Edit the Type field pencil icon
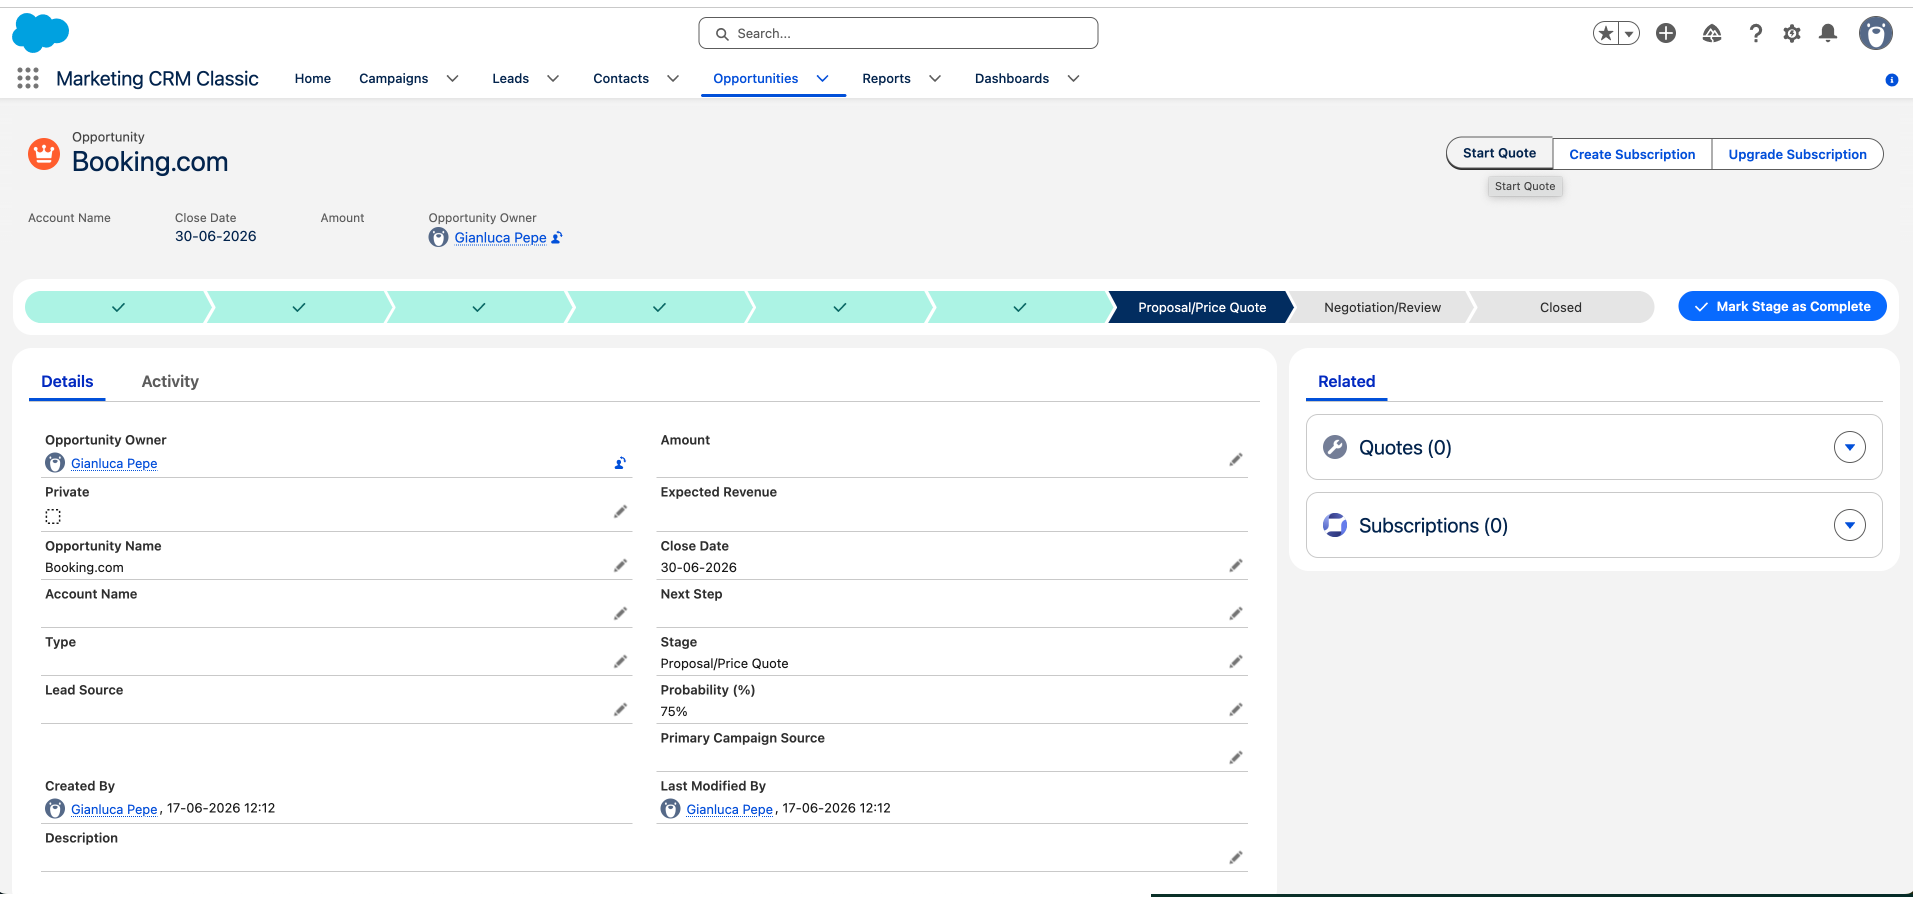1913x897 pixels. coord(620,661)
